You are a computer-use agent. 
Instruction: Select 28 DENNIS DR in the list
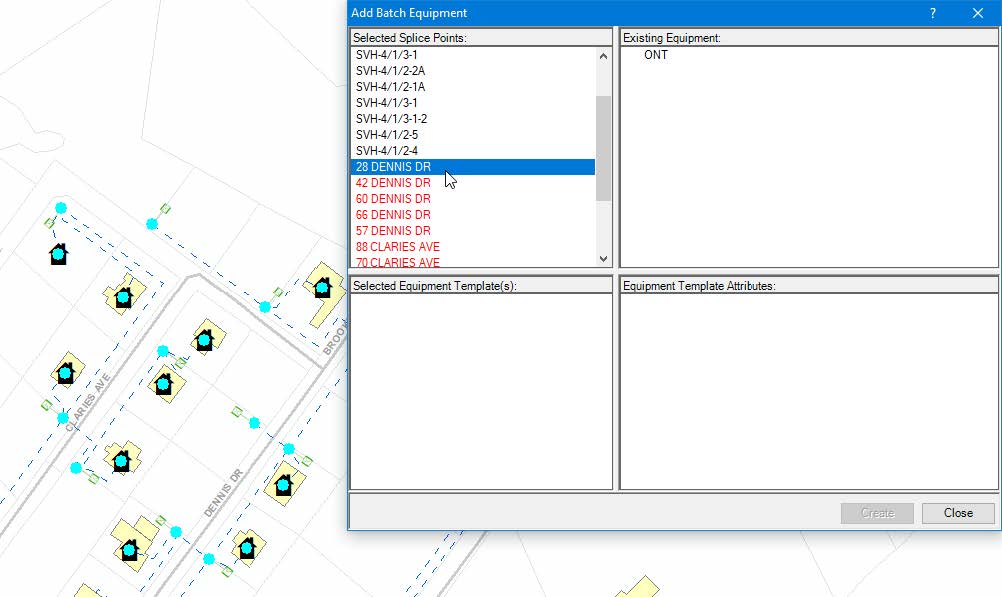473,167
